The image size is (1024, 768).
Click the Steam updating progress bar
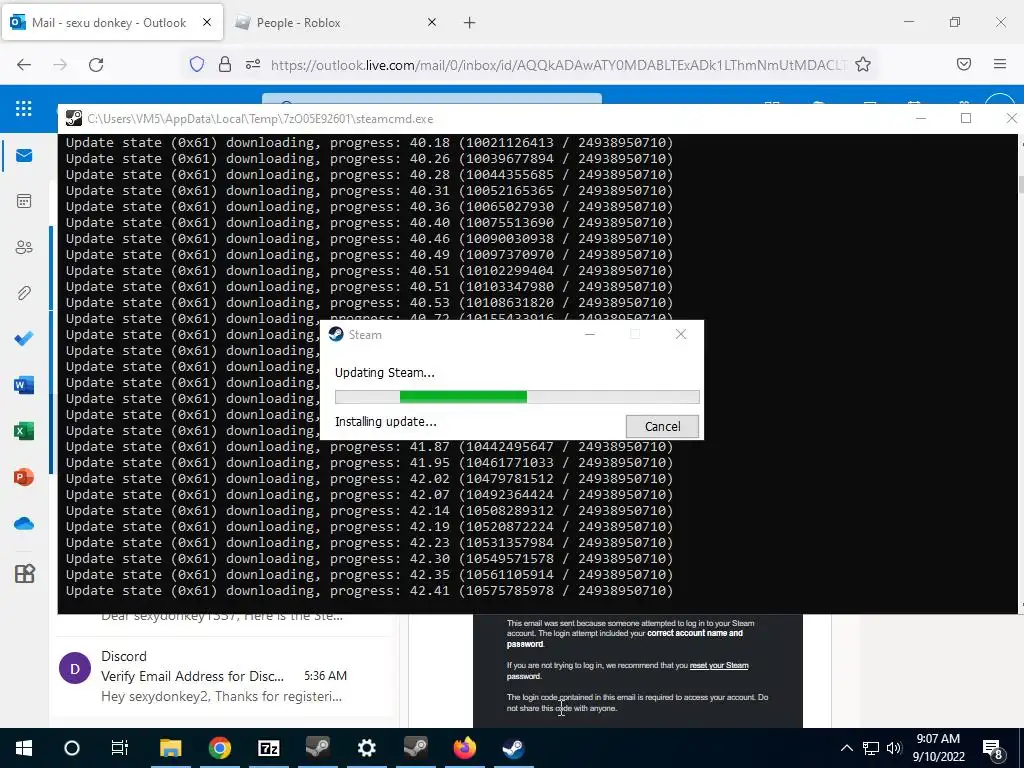(x=517, y=396)
